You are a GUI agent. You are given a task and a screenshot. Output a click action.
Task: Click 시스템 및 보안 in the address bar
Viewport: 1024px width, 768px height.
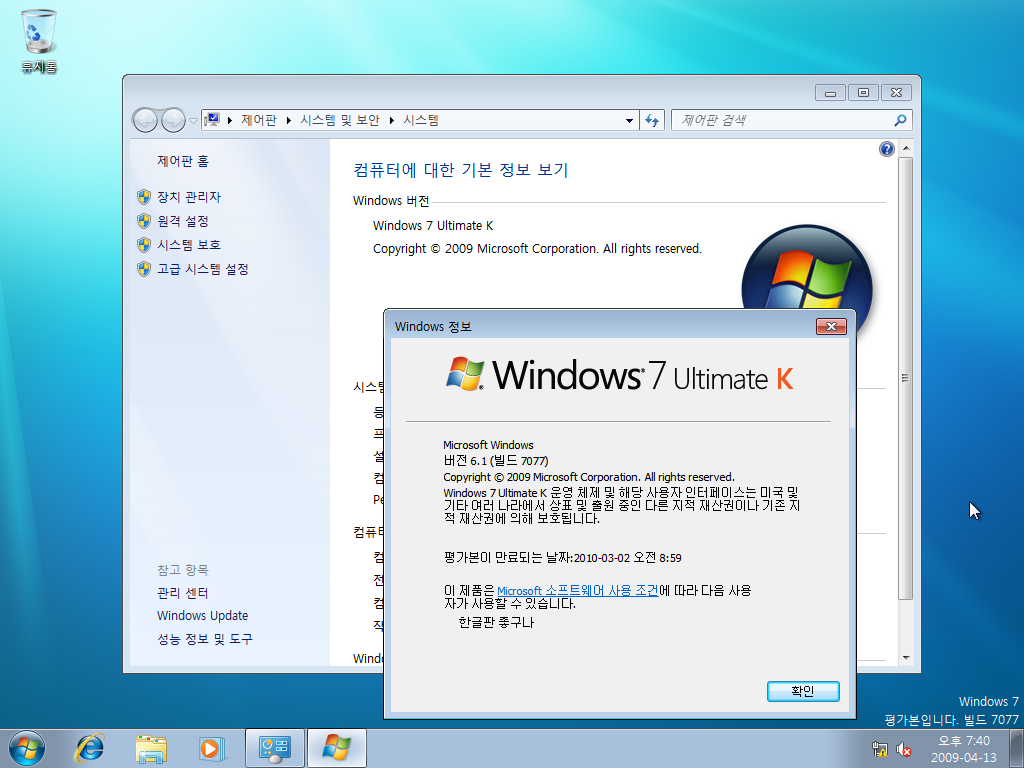pos(340,120)
